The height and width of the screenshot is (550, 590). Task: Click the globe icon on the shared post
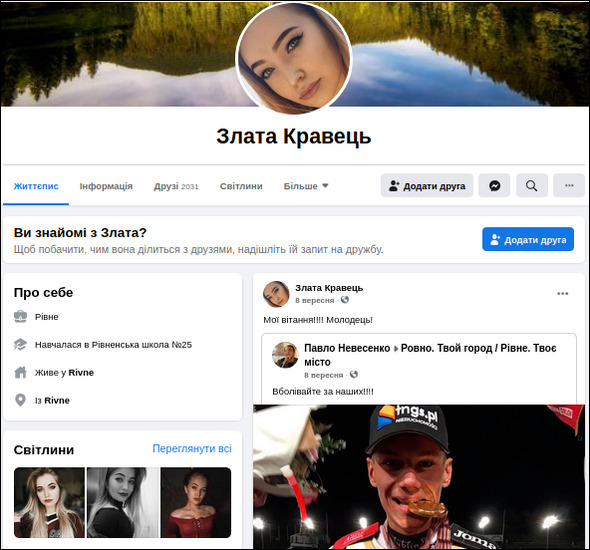354,374
